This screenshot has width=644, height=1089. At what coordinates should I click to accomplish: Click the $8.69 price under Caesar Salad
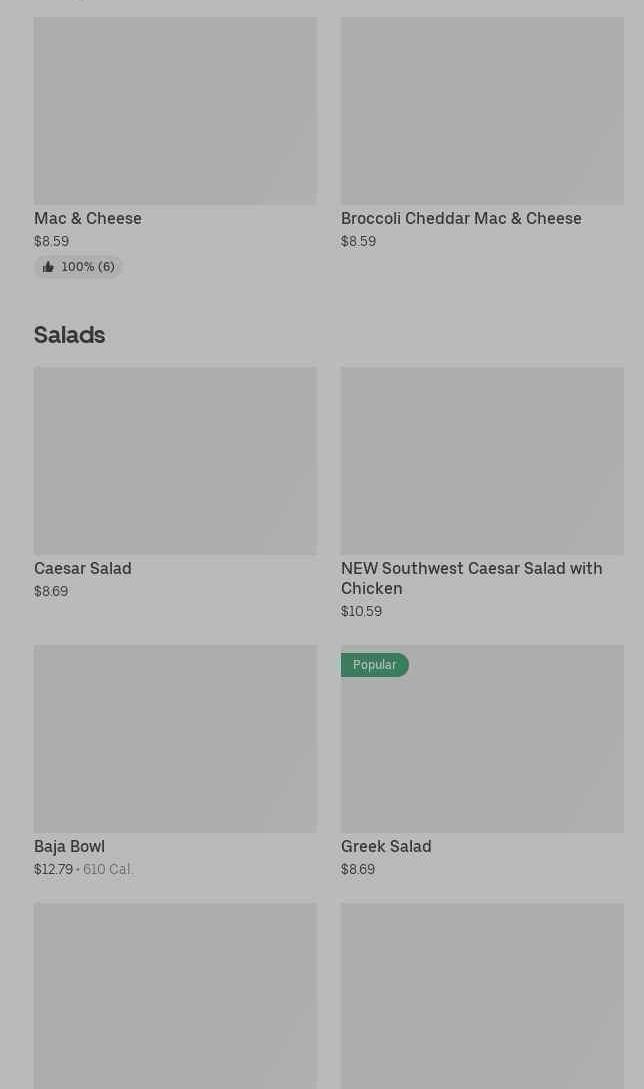51,591
